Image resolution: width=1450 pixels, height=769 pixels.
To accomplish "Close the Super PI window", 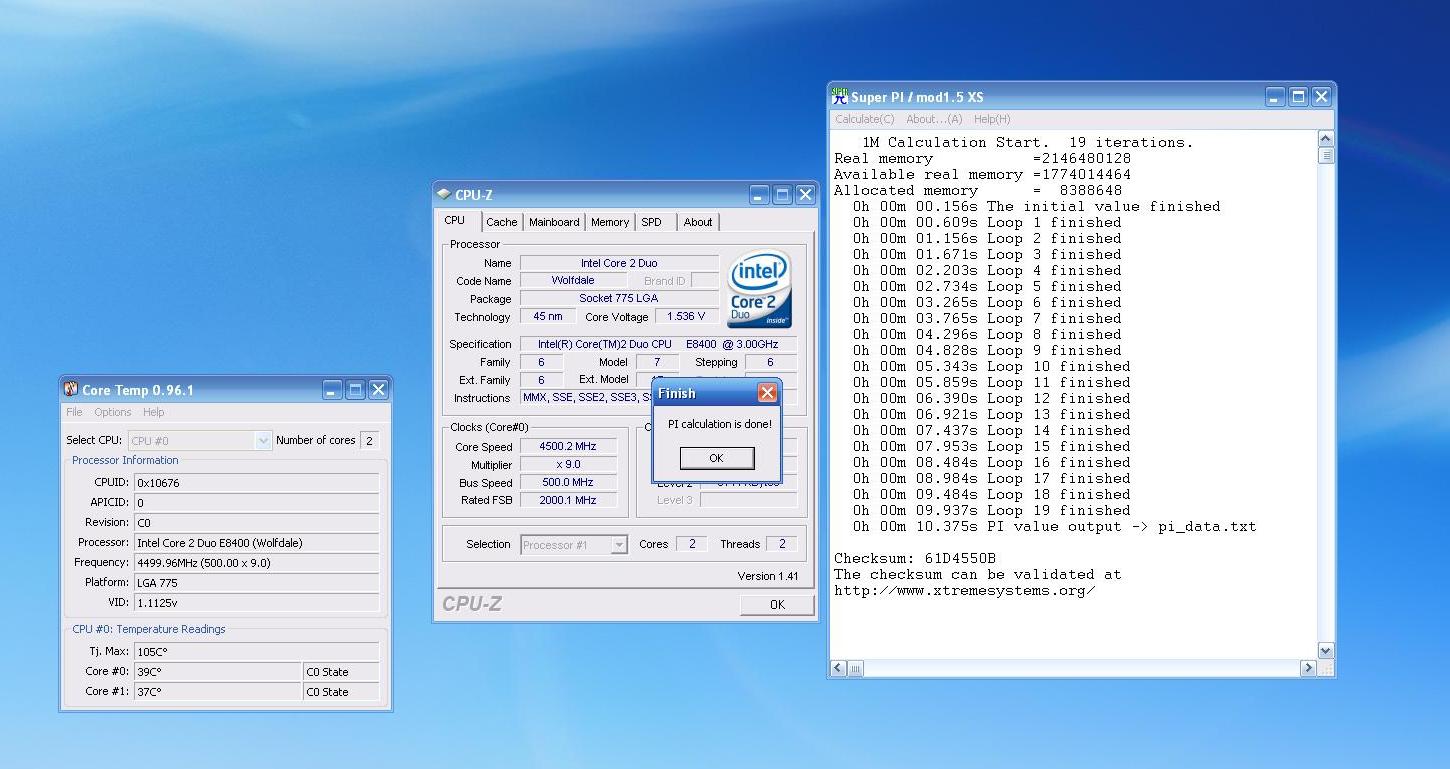I will [x=1321, y=97].
